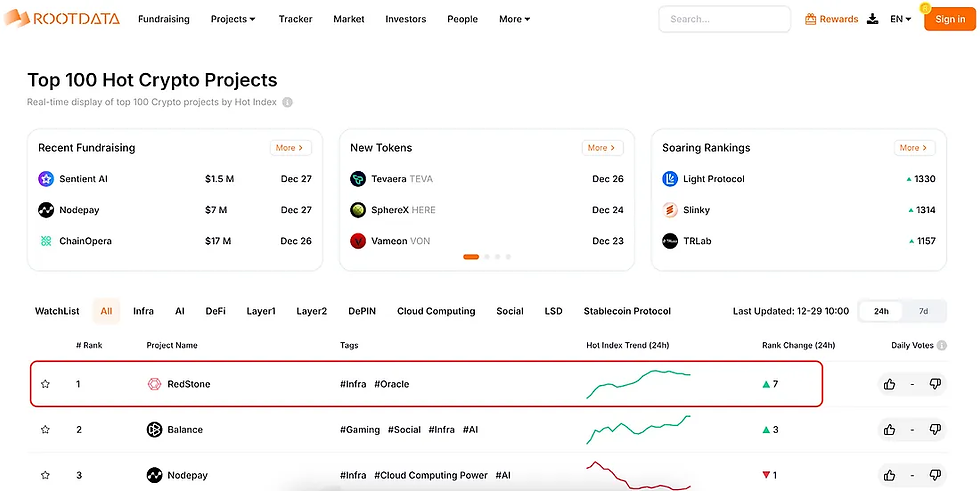
Task: Open More in New Tokens card
Action: pyautogui.click(x=602, y=148)
